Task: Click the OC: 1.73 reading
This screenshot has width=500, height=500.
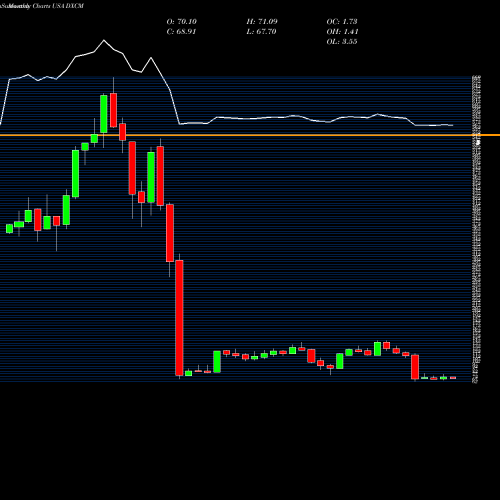Action: pyautogui.click(x=342, y=22)
